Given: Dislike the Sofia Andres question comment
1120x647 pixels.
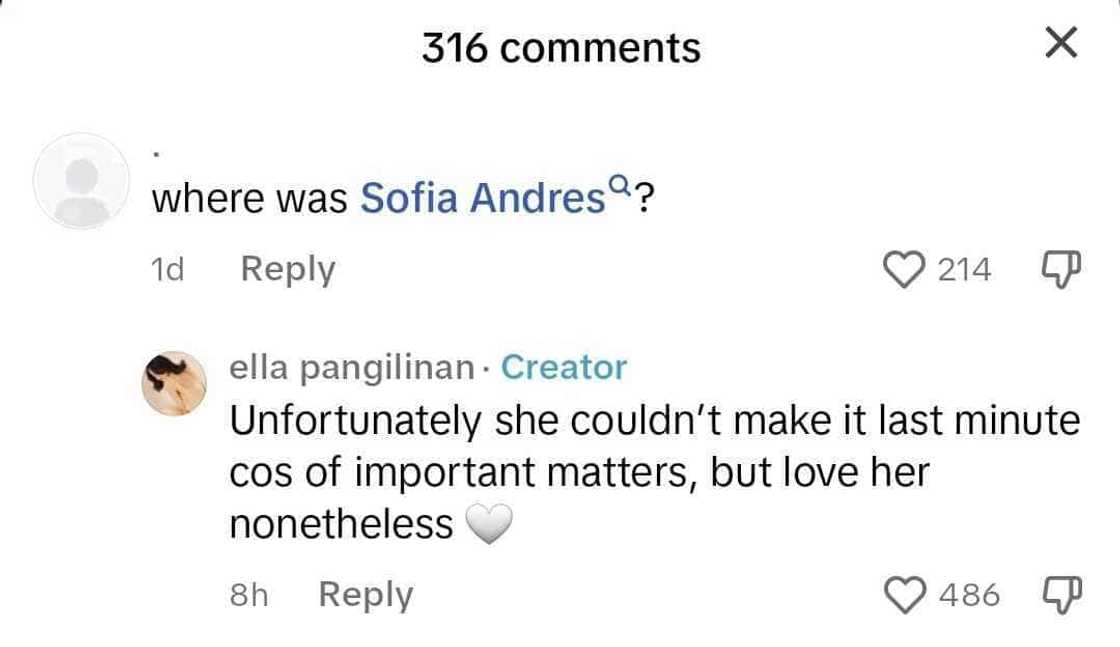Looking at the screenshot, I should [1057, 269].
